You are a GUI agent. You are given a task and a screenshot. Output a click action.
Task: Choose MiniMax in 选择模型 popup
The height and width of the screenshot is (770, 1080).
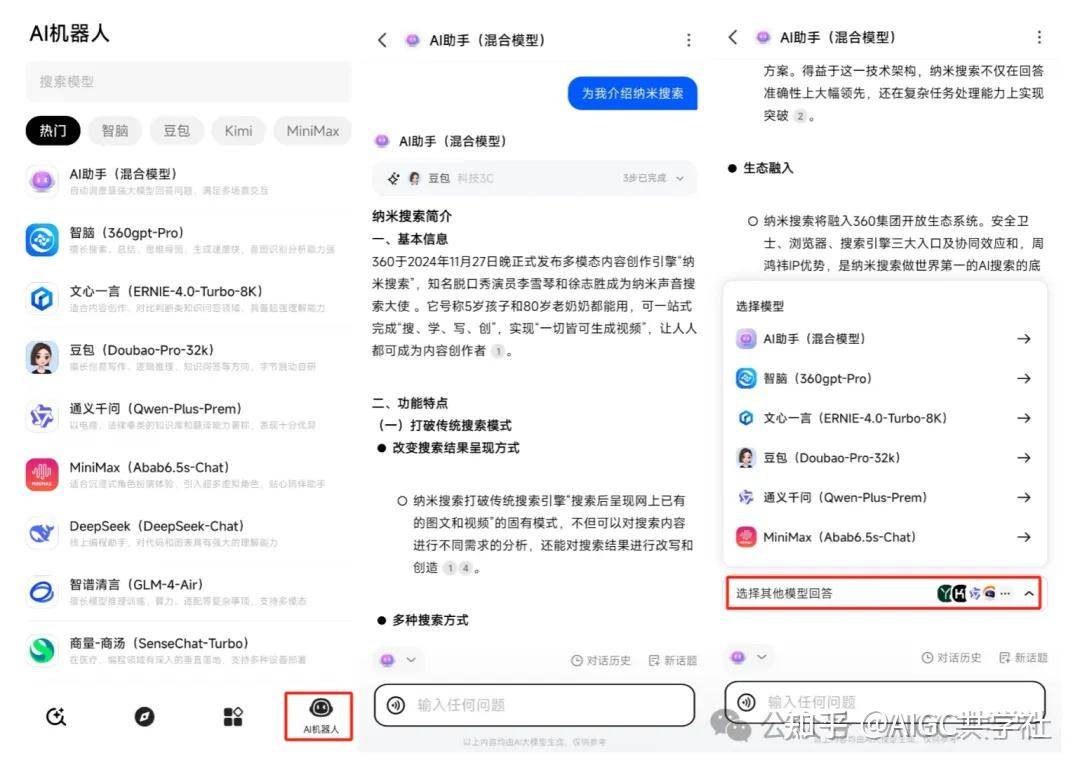point(884,537)
